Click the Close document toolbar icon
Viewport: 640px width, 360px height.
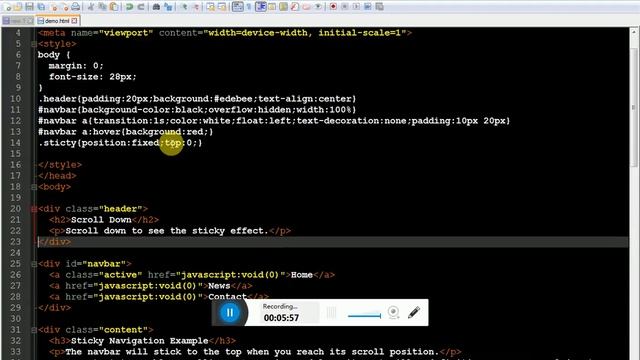(54, 7)
